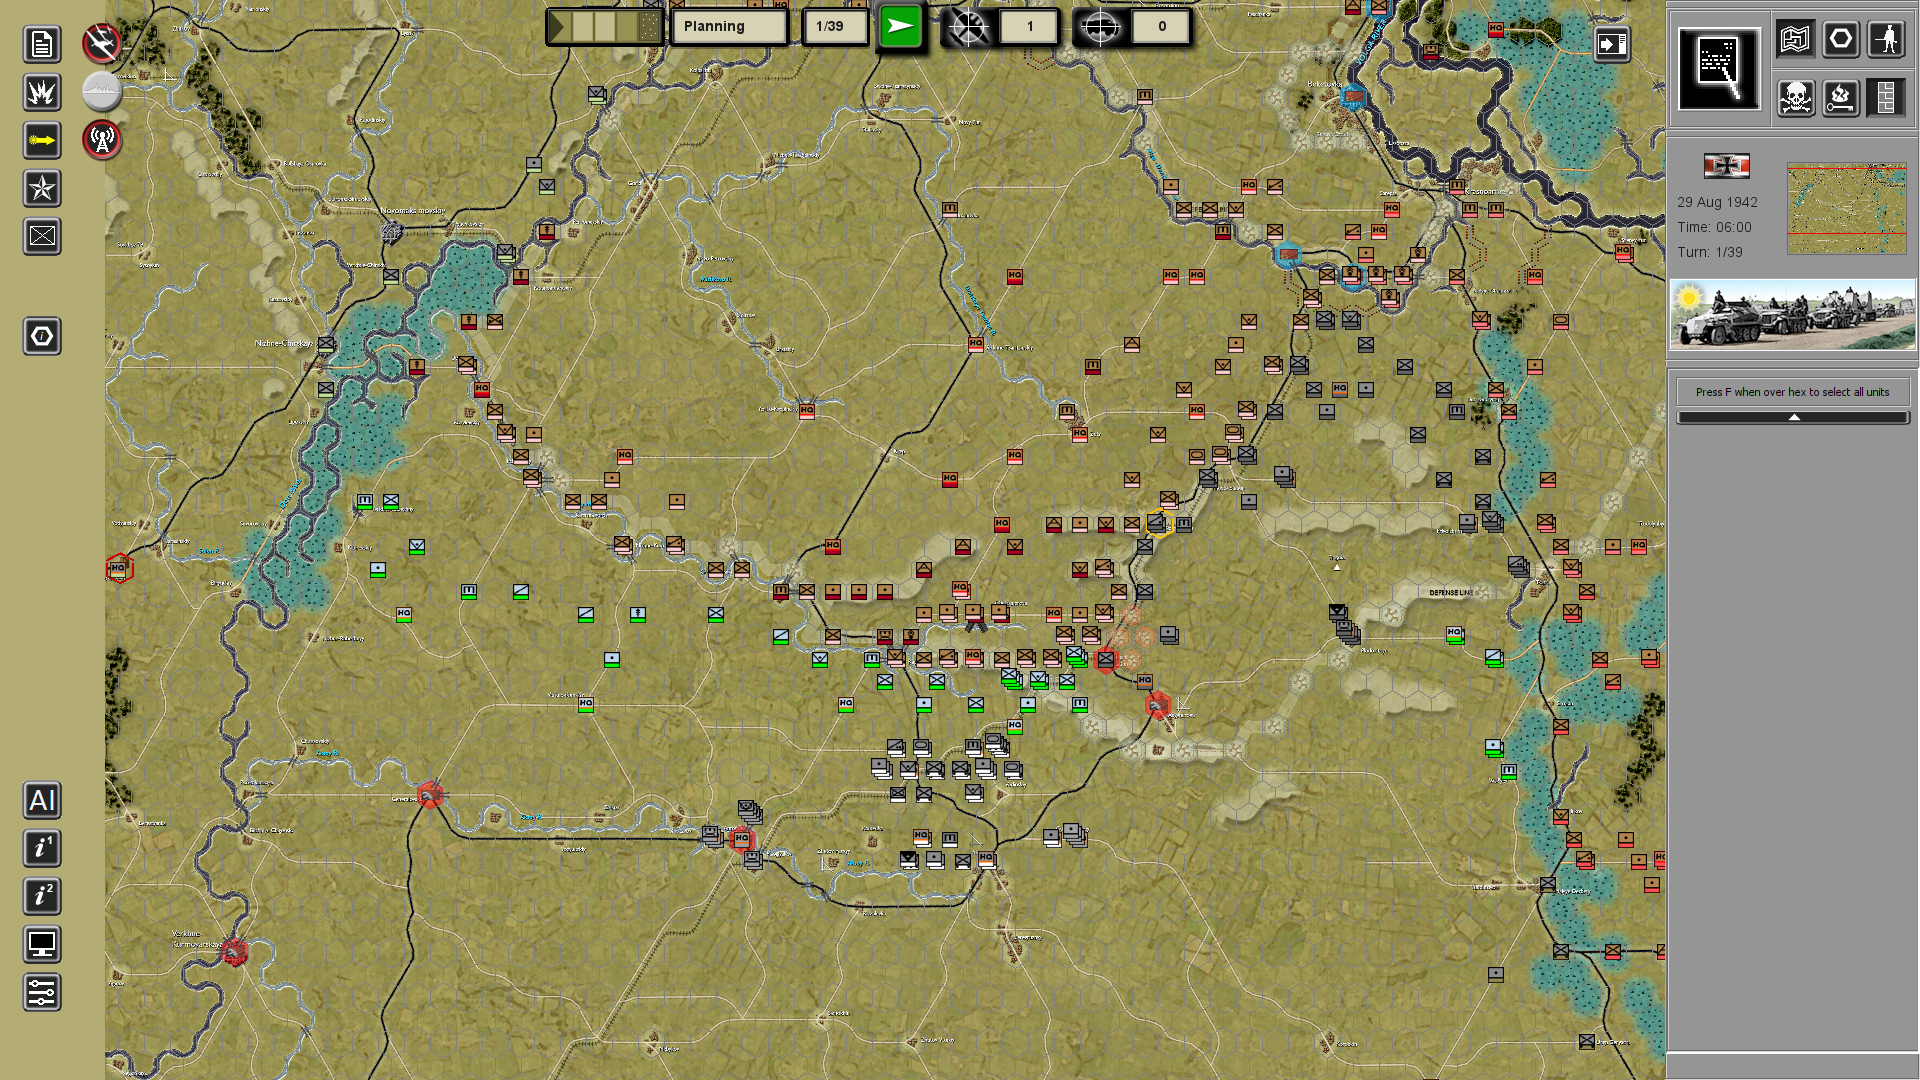The width and height of the screenshot is (1920, 1080).
Task: Click the skull and crossbones casualties icon
Action: coord(1796,97)
